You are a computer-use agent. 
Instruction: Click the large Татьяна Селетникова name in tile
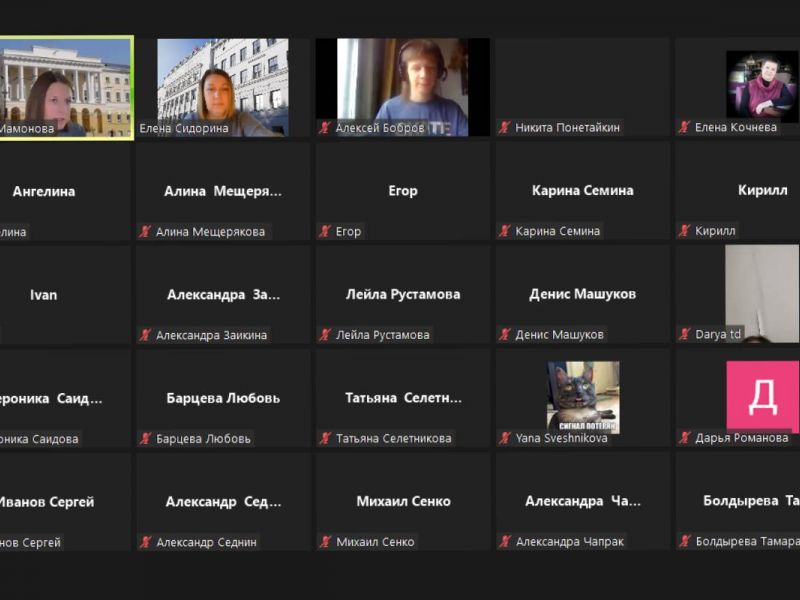[x=403, y=398]
